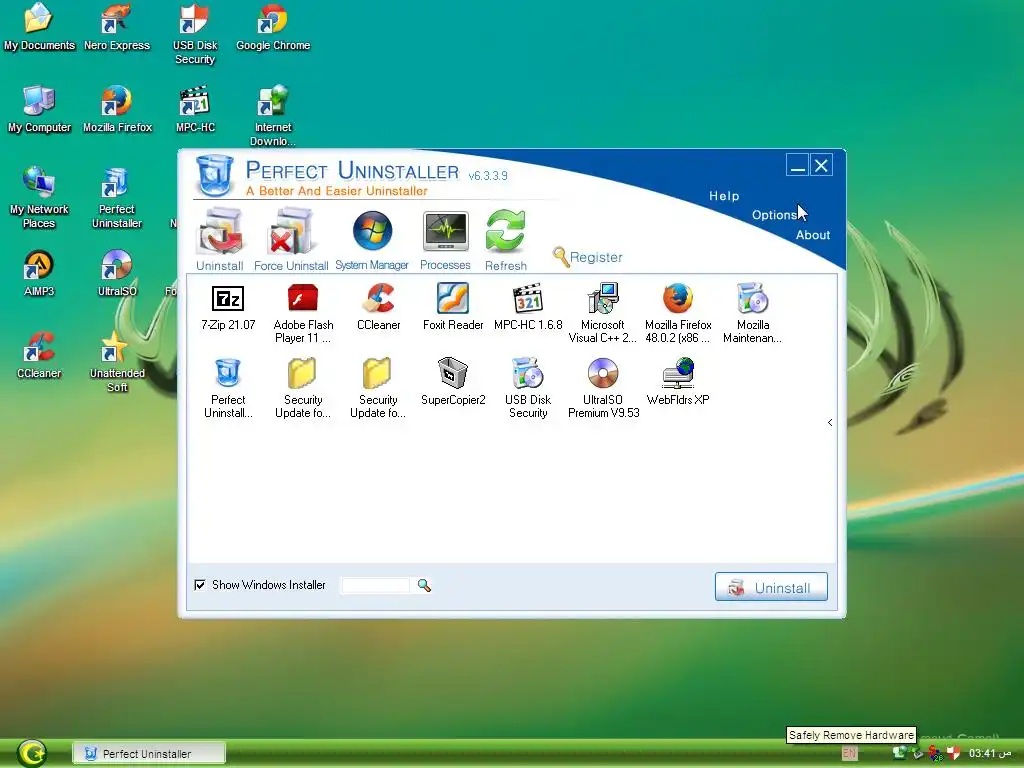Refresh the program list
Image resolution: width=1024 pixels, height=768 pixels.
pos(505,239)
